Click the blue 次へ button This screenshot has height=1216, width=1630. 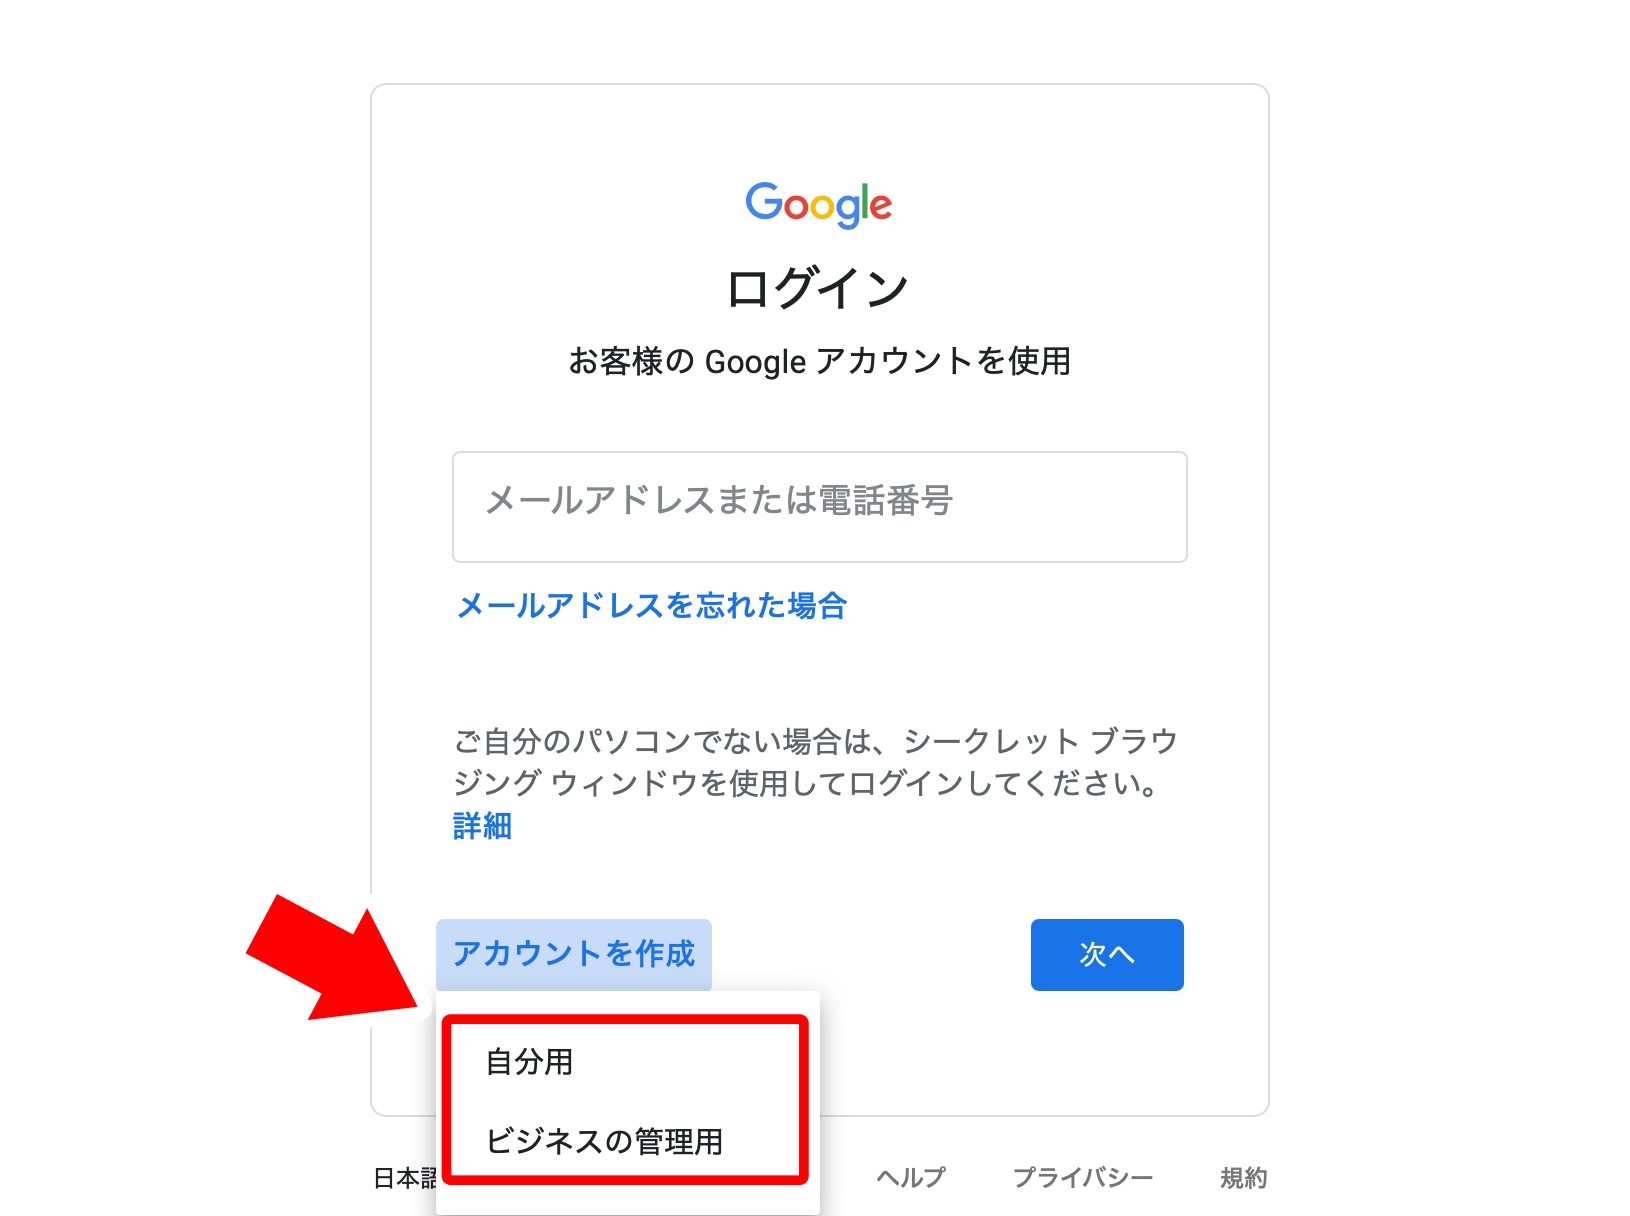click(1107, 955)
